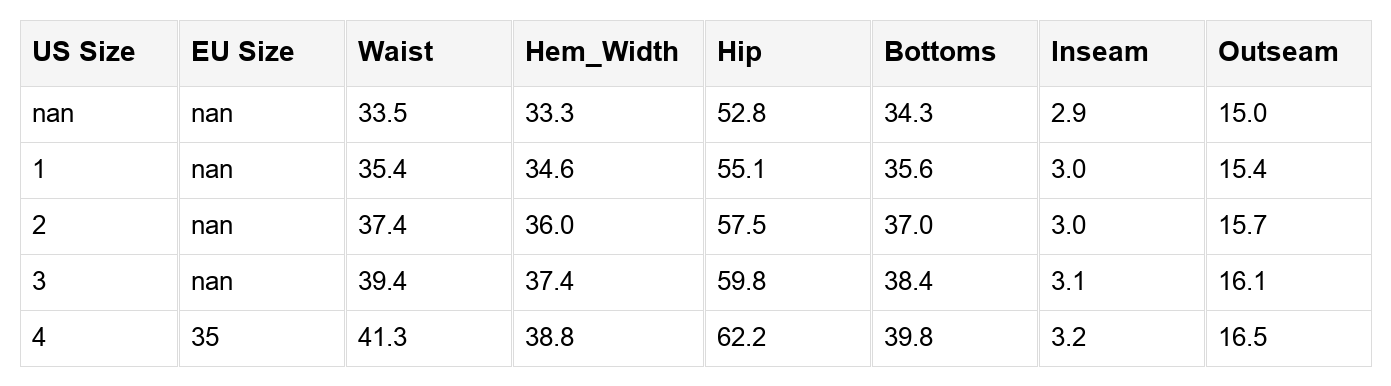Select Bottoms cell with value 38.4
This screenshot has height=386, width=1391.
[x=955, y=282]
